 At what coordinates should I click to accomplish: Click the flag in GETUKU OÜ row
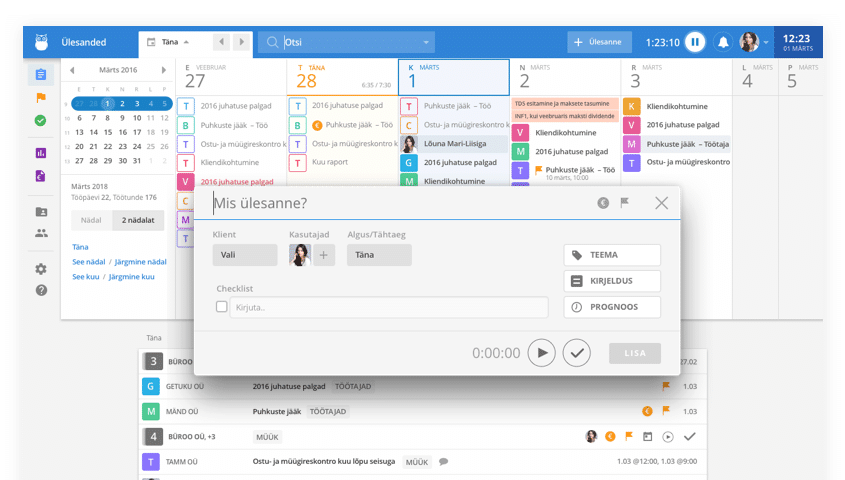coord(666,386)
